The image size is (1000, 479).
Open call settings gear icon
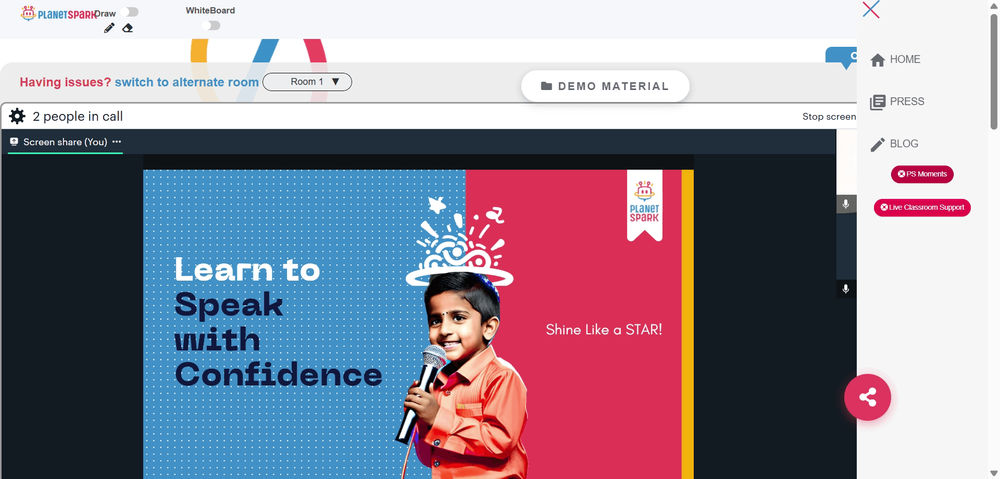[17, 116]
